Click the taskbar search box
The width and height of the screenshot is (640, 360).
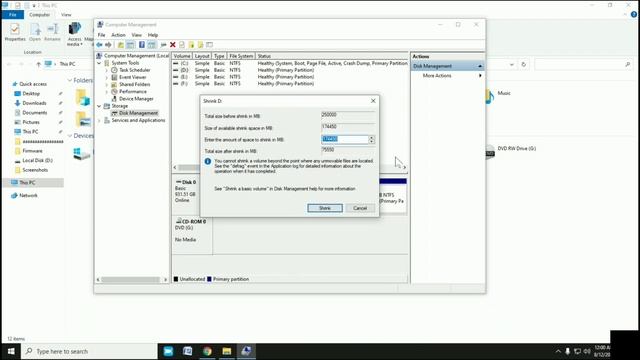89,351
